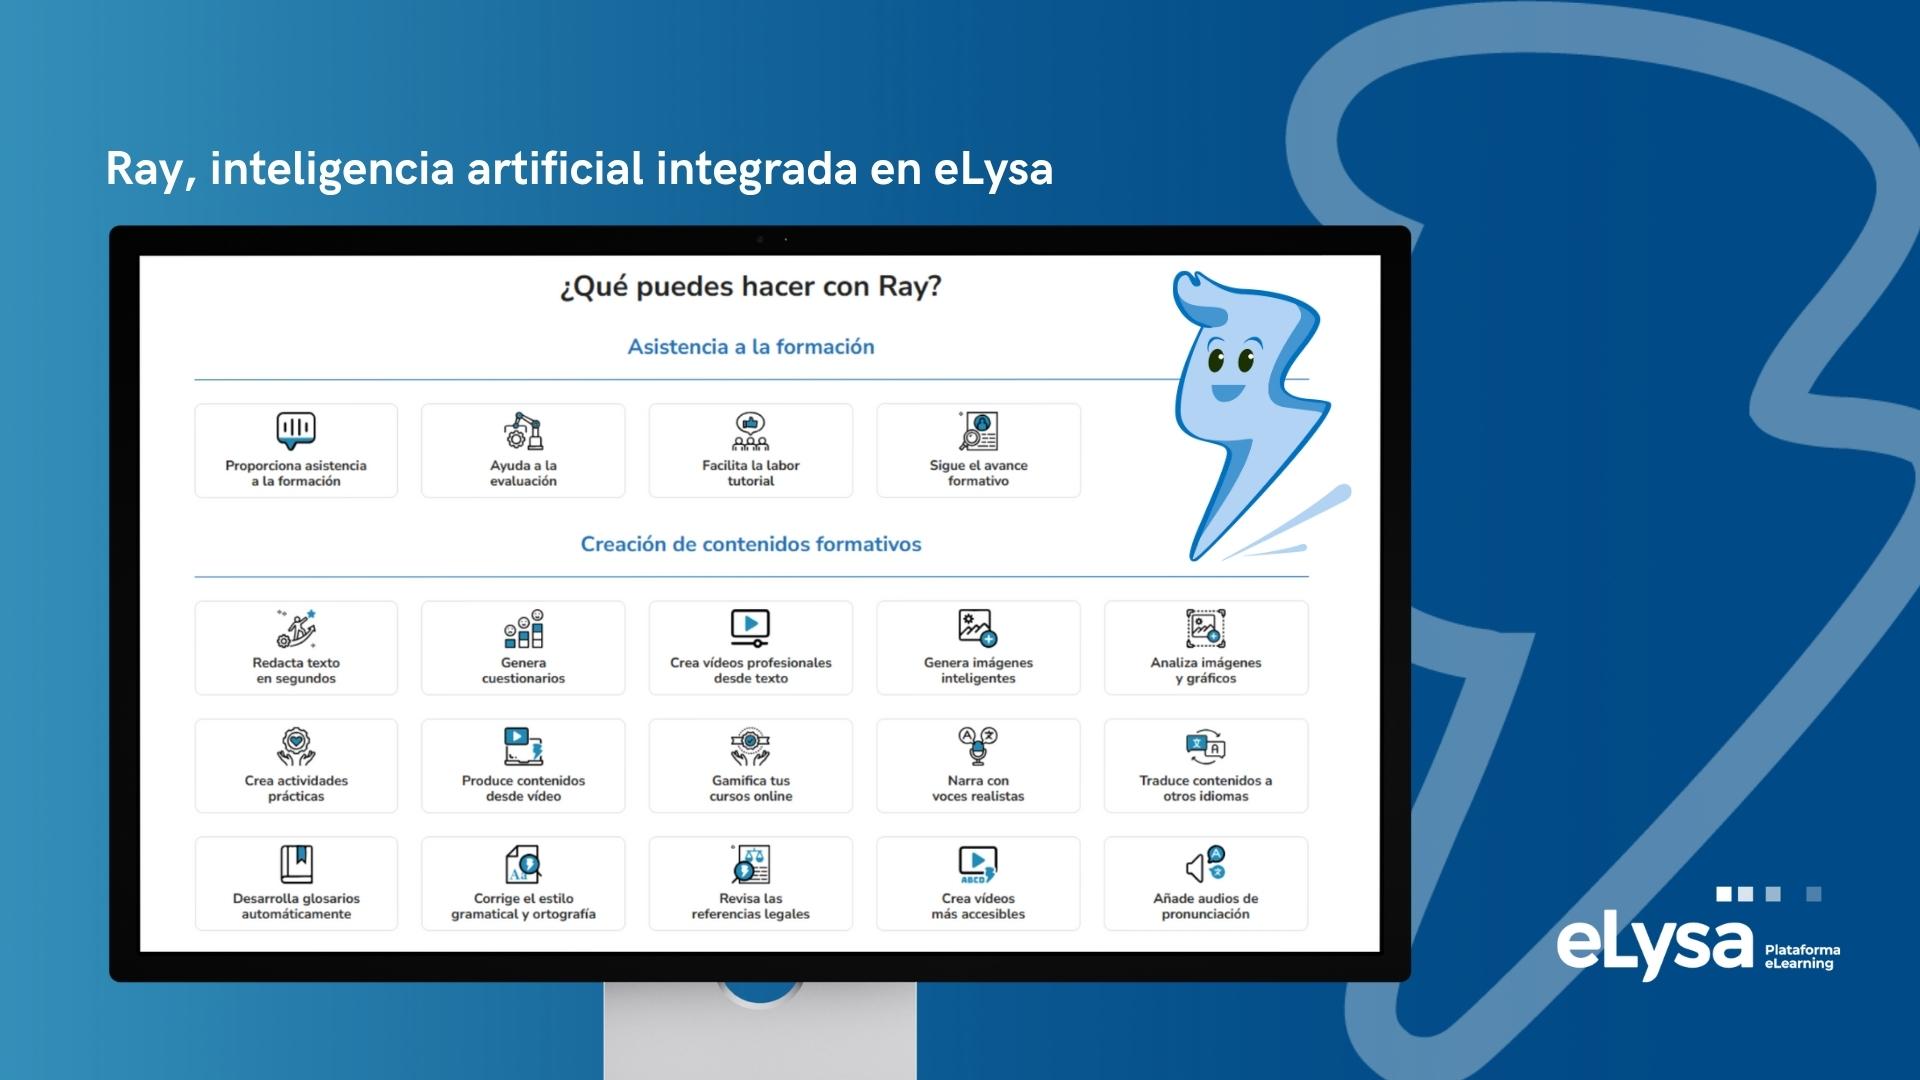Select the 'Genera imágenes inteligentes' icon
The width and height of the screenshot is (1920, 1080).
pos(978,628)
